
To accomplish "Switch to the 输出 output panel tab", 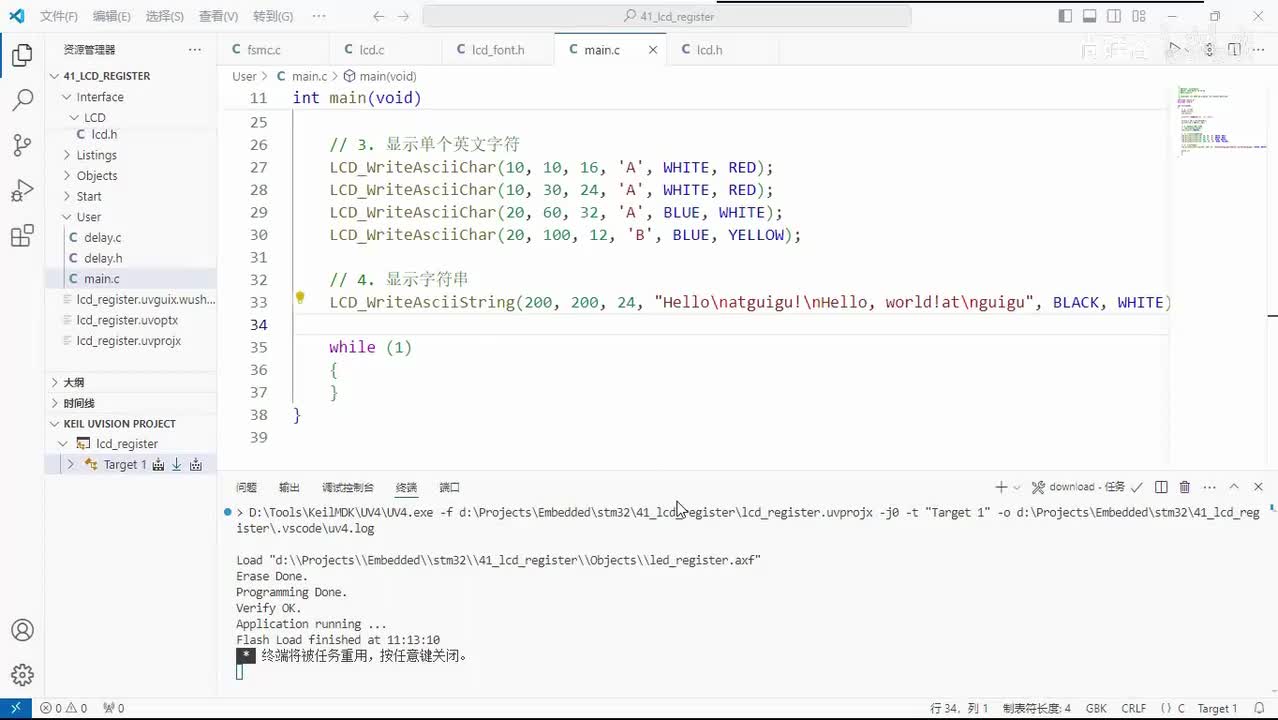I will [289, 487].
